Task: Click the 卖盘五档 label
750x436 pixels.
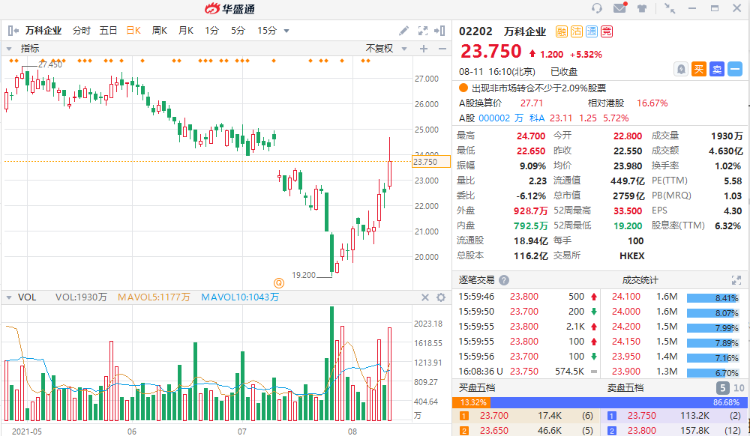Action: pos(626,388)
